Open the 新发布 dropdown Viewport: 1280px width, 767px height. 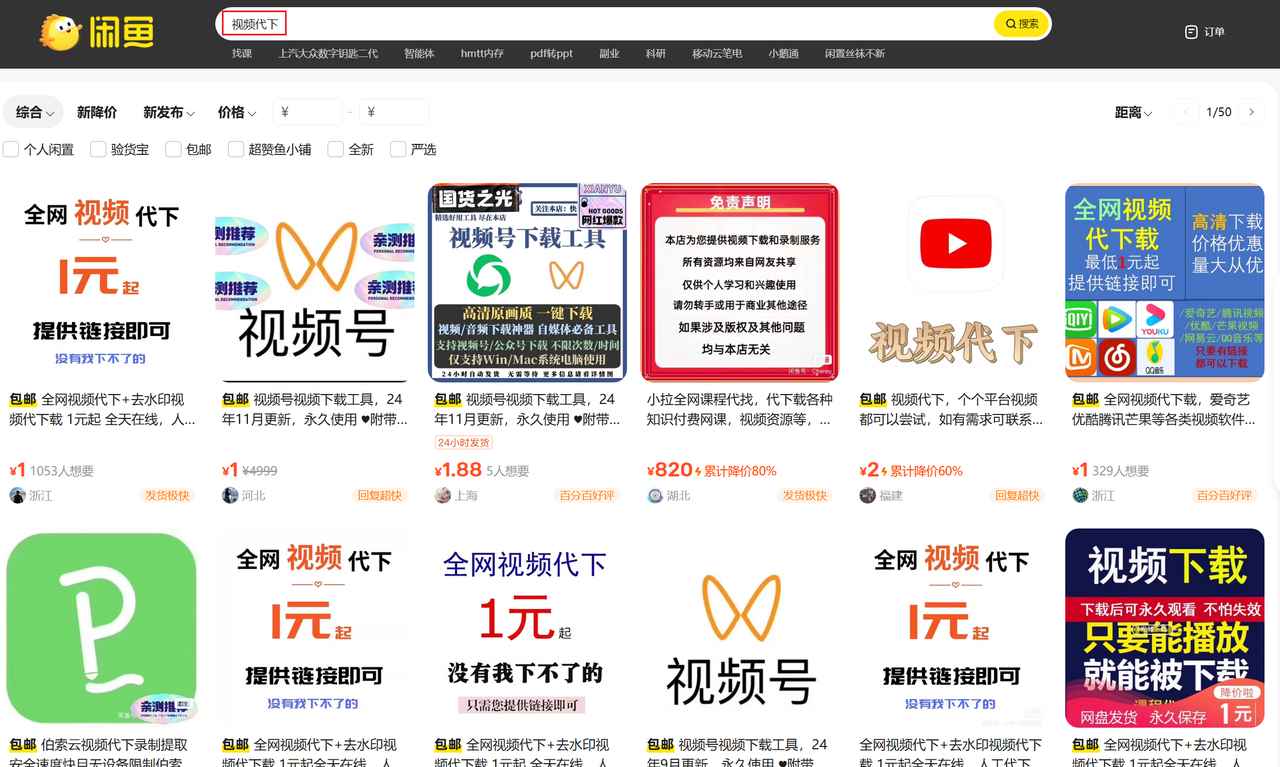pyautogui.click(x=168, y=112)
